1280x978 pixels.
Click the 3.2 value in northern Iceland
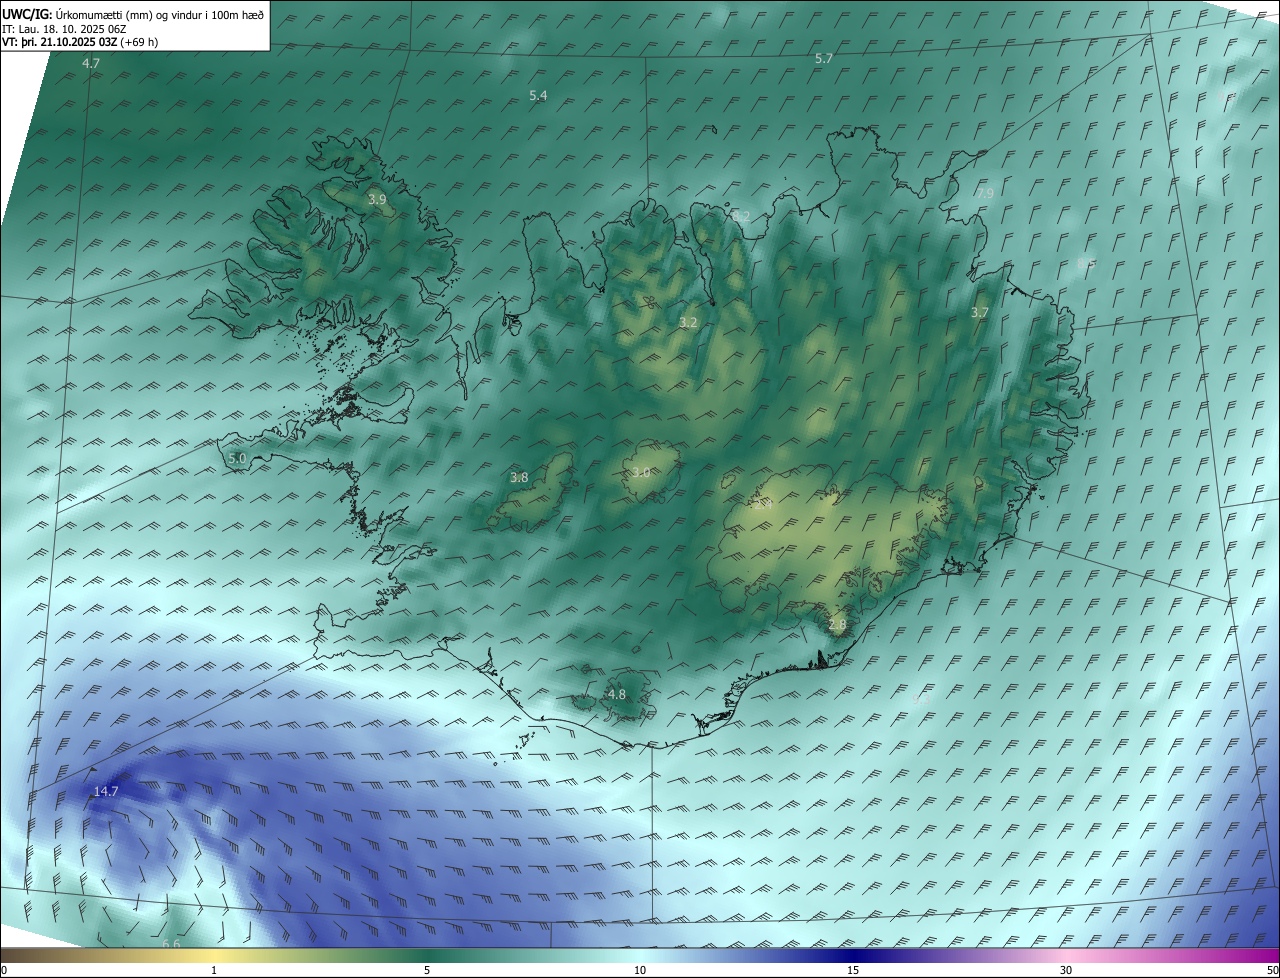[688, 322]
